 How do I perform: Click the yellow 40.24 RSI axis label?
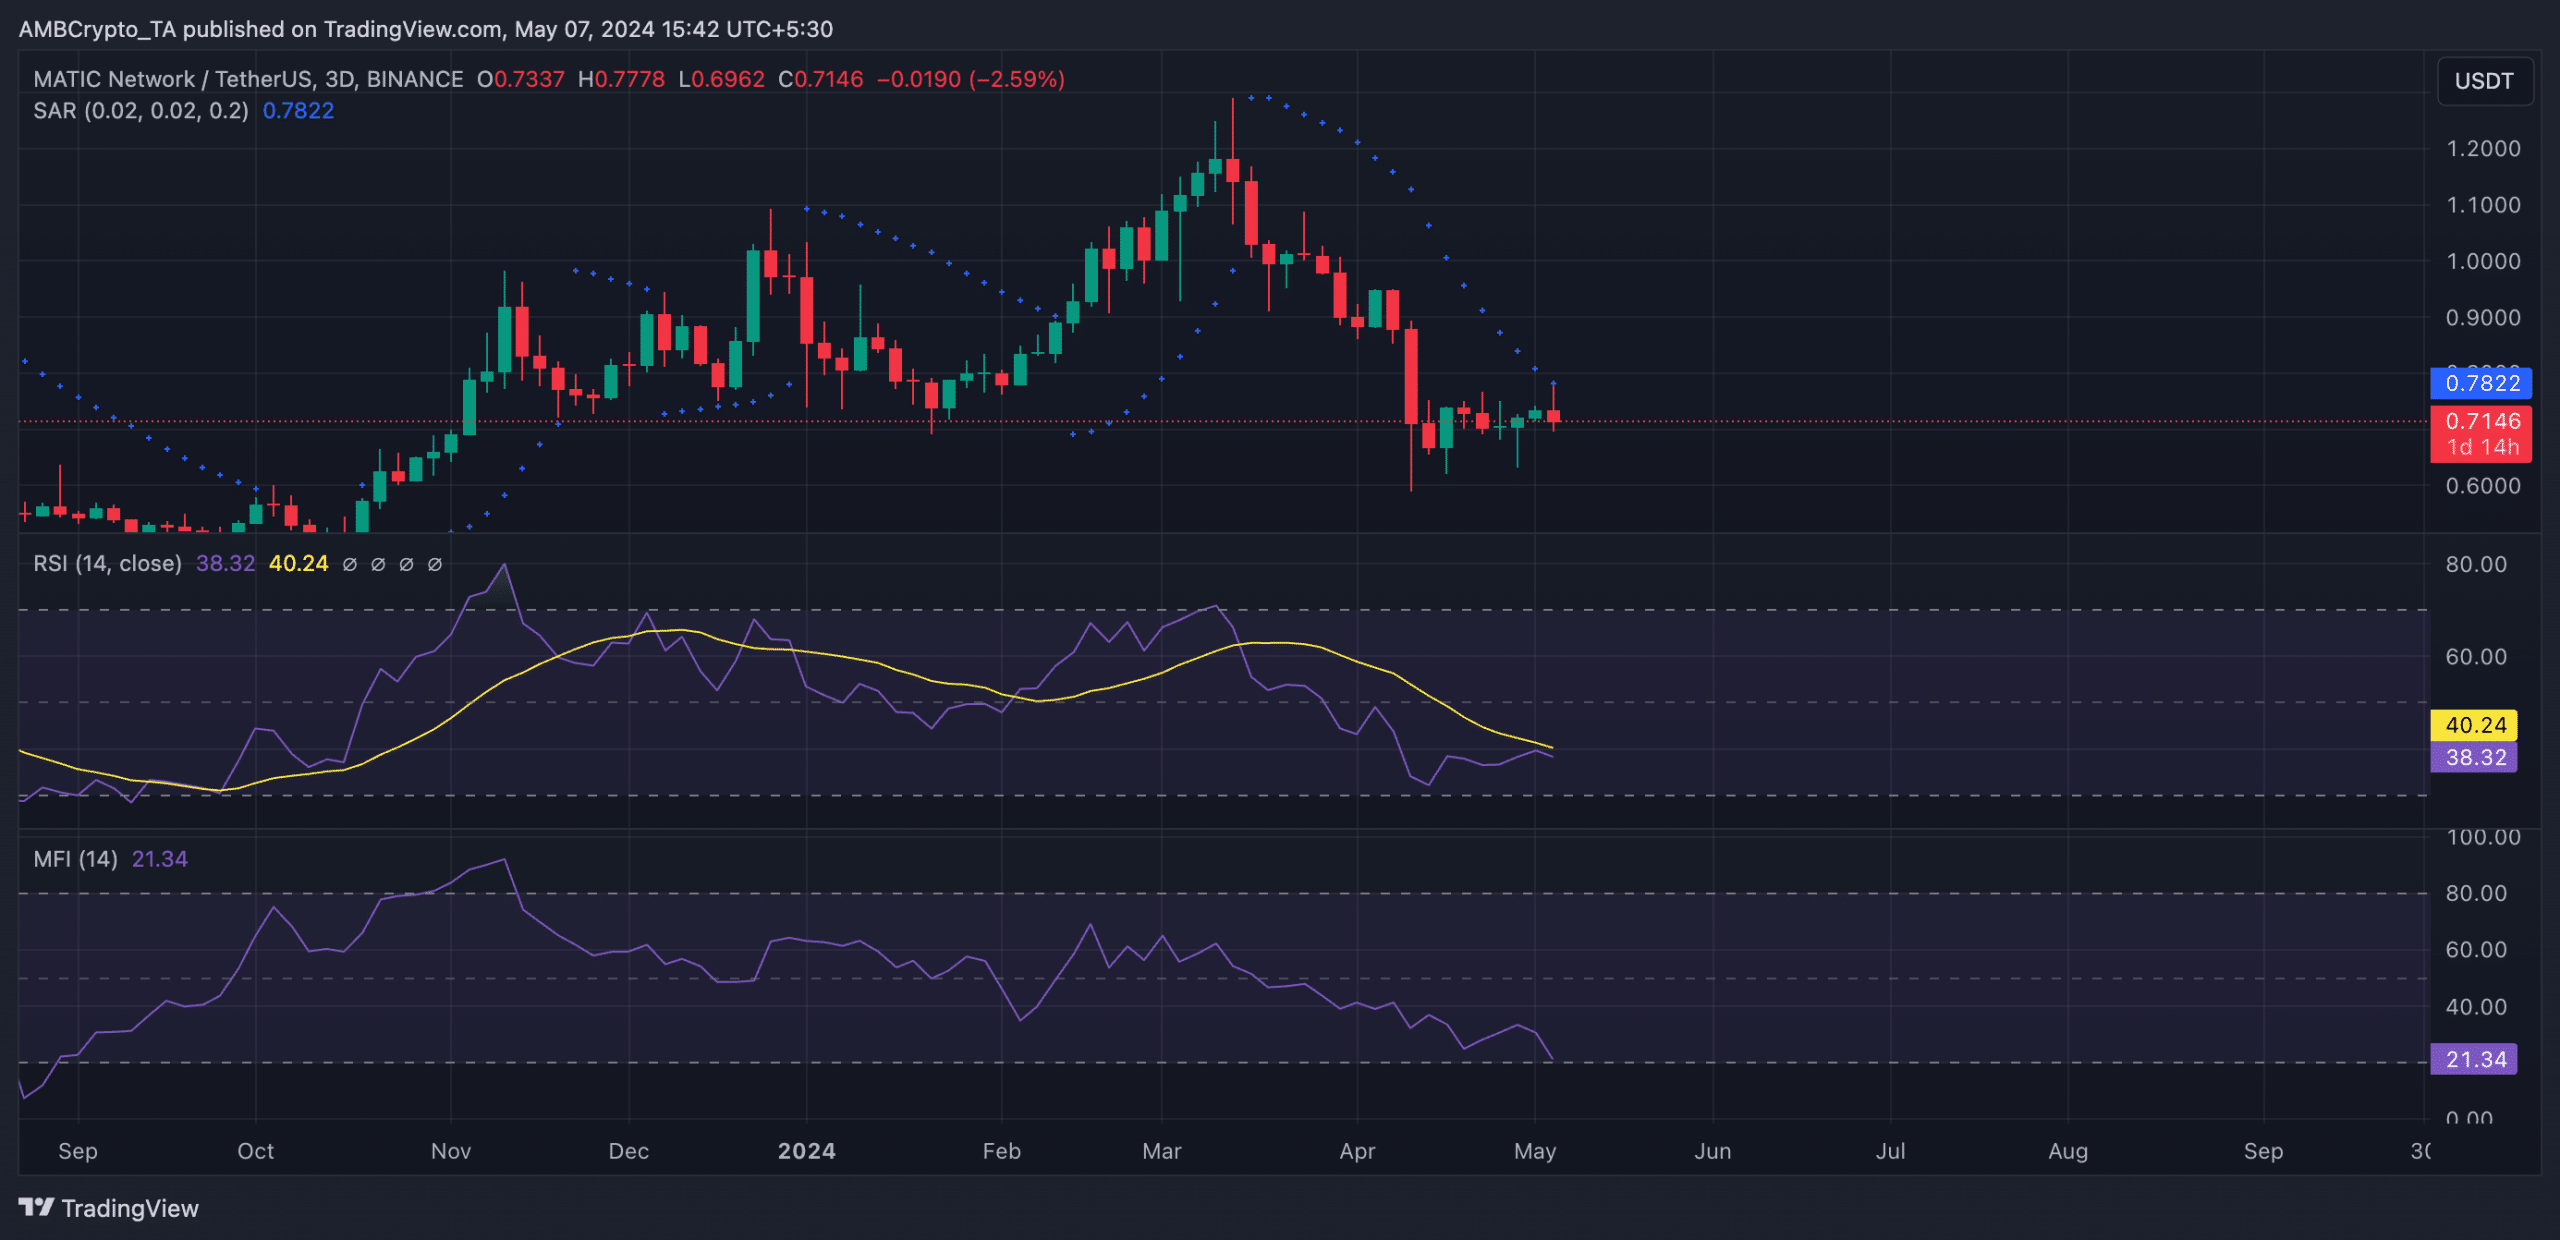[2475, 725]
